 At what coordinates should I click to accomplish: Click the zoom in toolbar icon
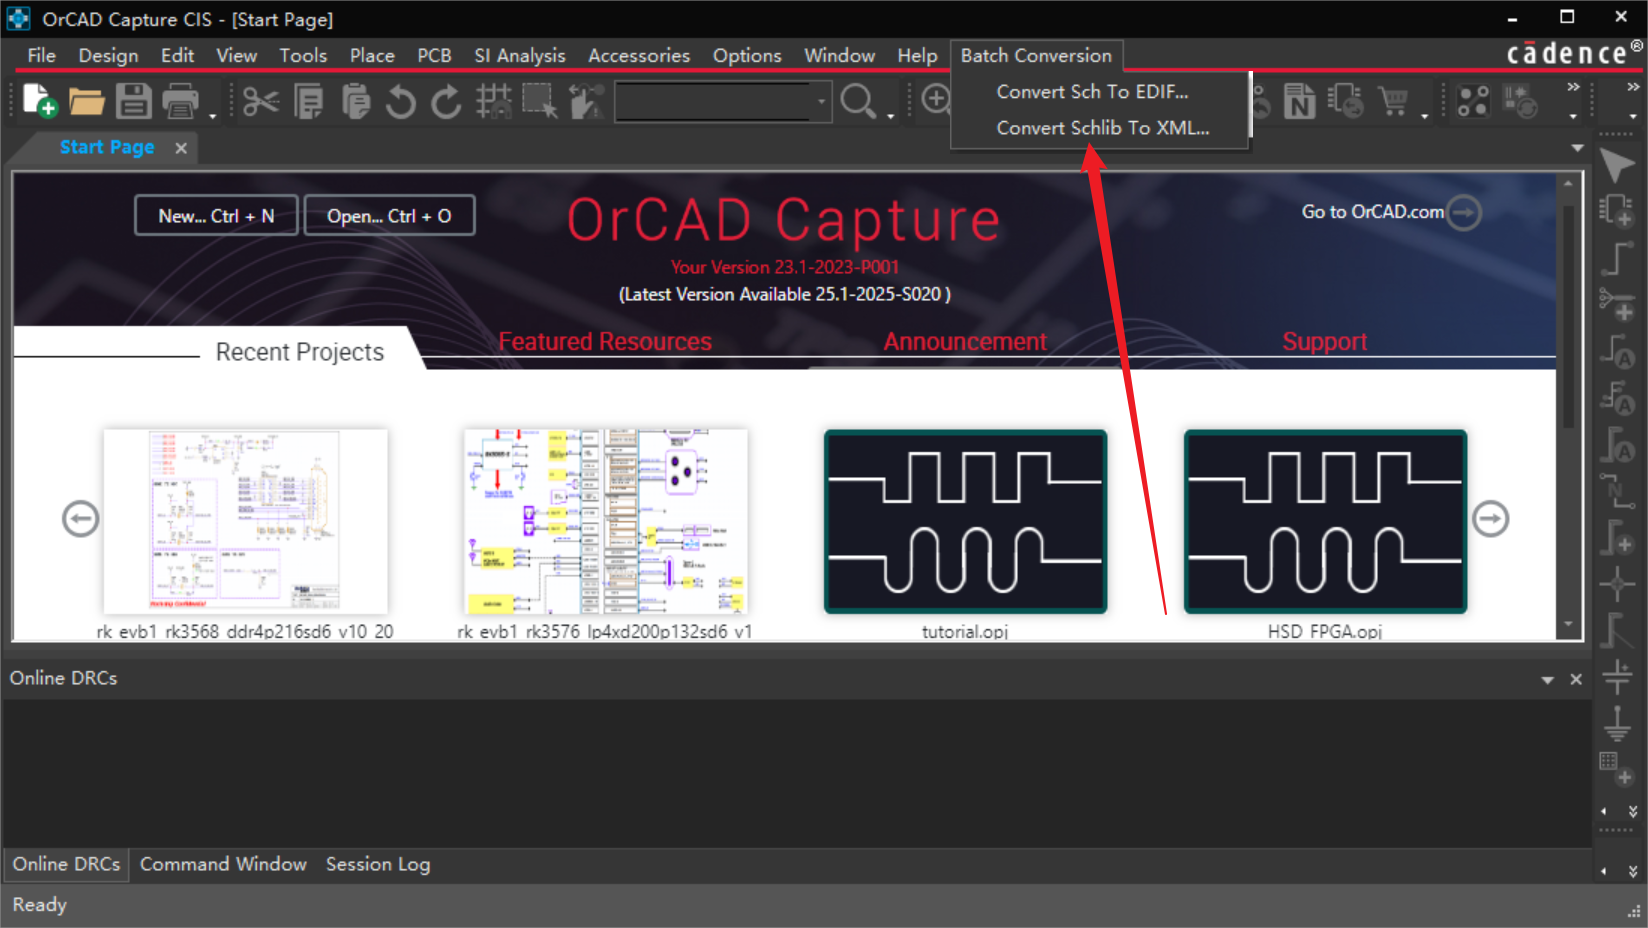(x=936, y=100)
